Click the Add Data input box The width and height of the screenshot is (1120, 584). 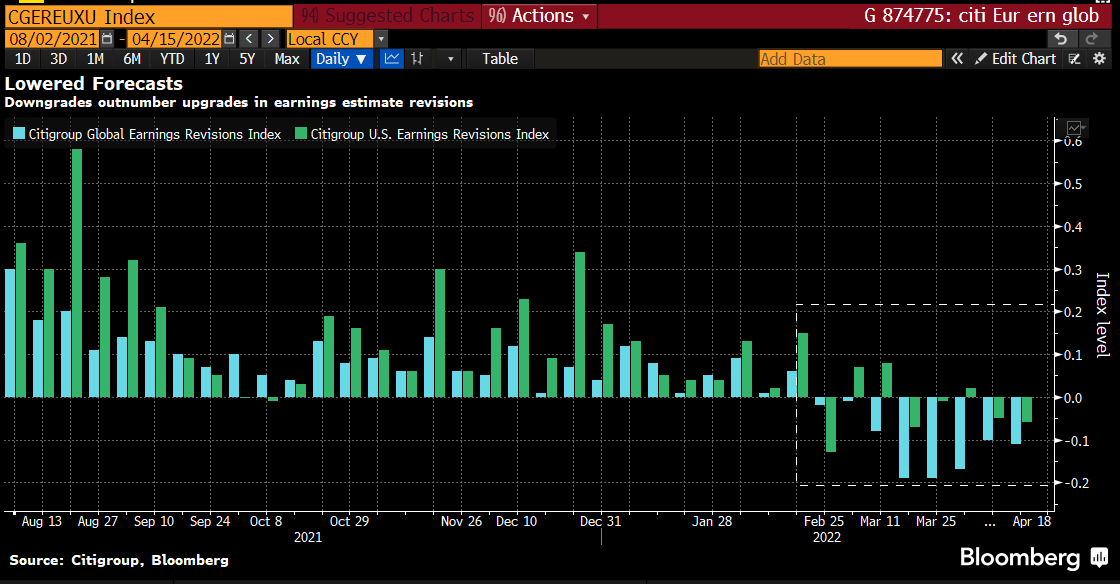851,59
